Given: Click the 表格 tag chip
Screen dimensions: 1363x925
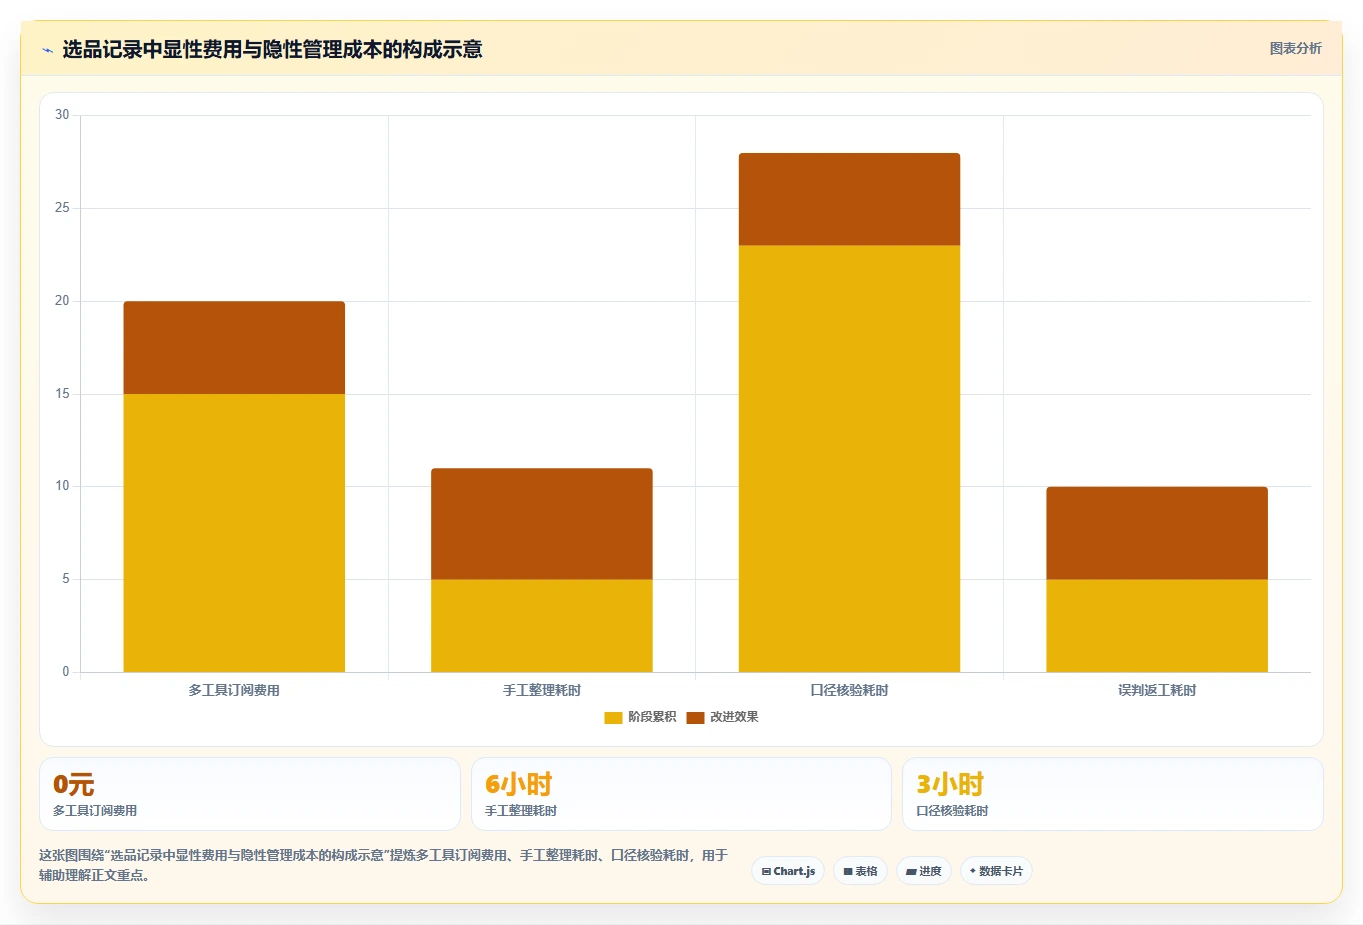Looking at the screenshot, I should [860, 871].
